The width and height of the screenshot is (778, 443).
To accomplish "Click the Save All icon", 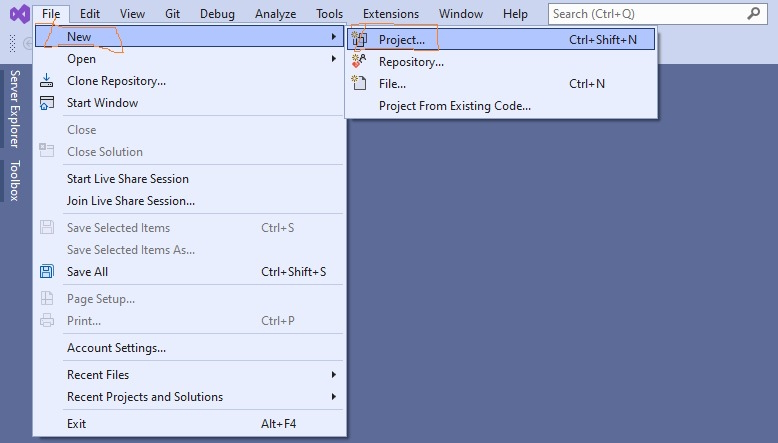I will click(x=47, y=271).
